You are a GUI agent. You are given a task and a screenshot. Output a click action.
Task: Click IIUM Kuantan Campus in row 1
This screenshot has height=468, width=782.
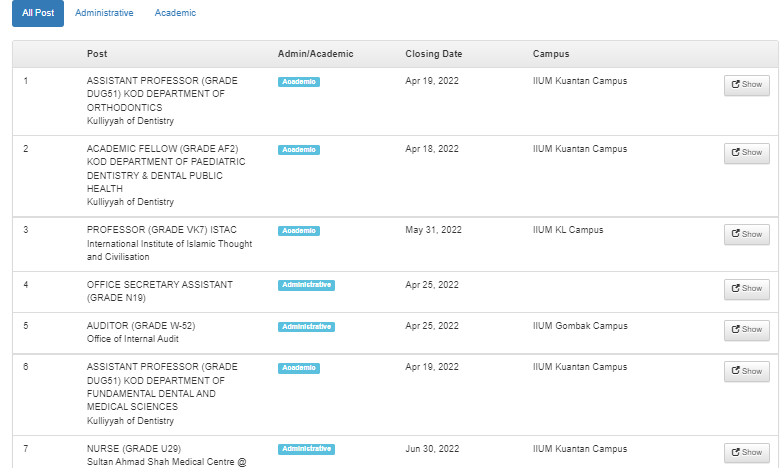[580, 81]
